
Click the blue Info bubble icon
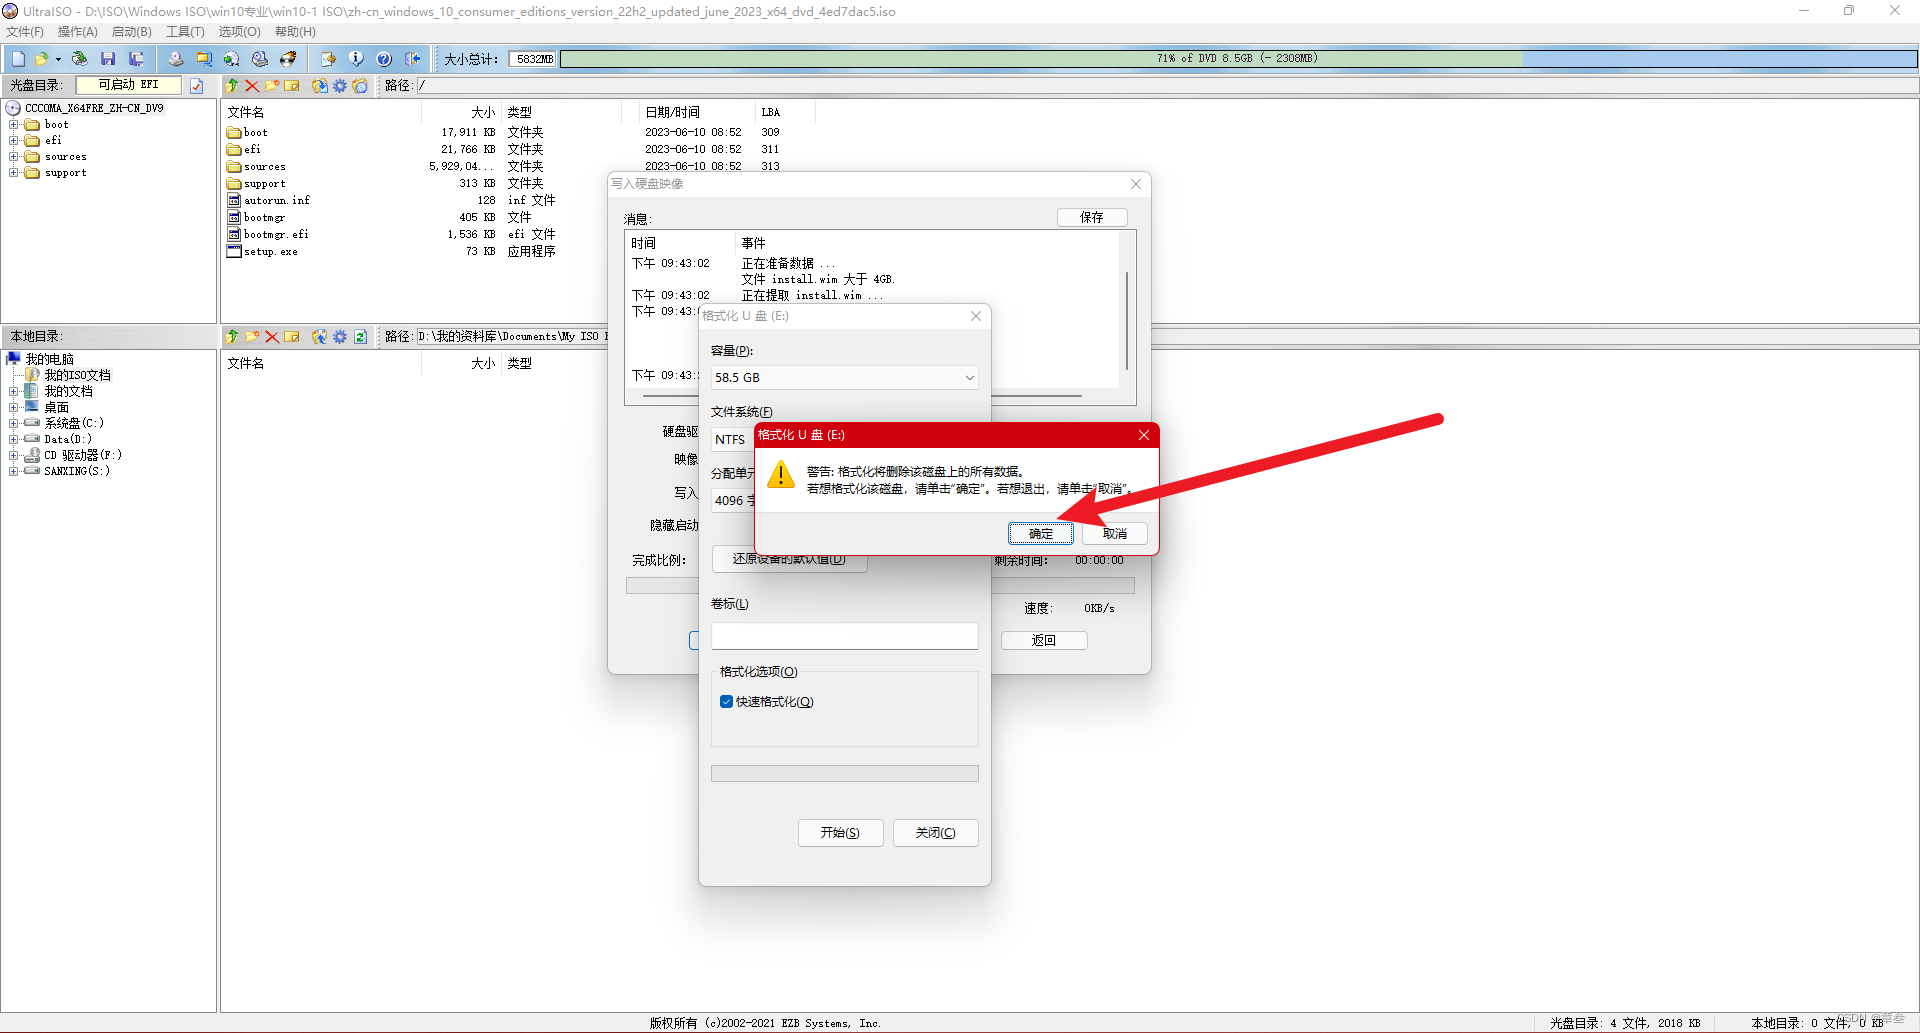point(355,59)
